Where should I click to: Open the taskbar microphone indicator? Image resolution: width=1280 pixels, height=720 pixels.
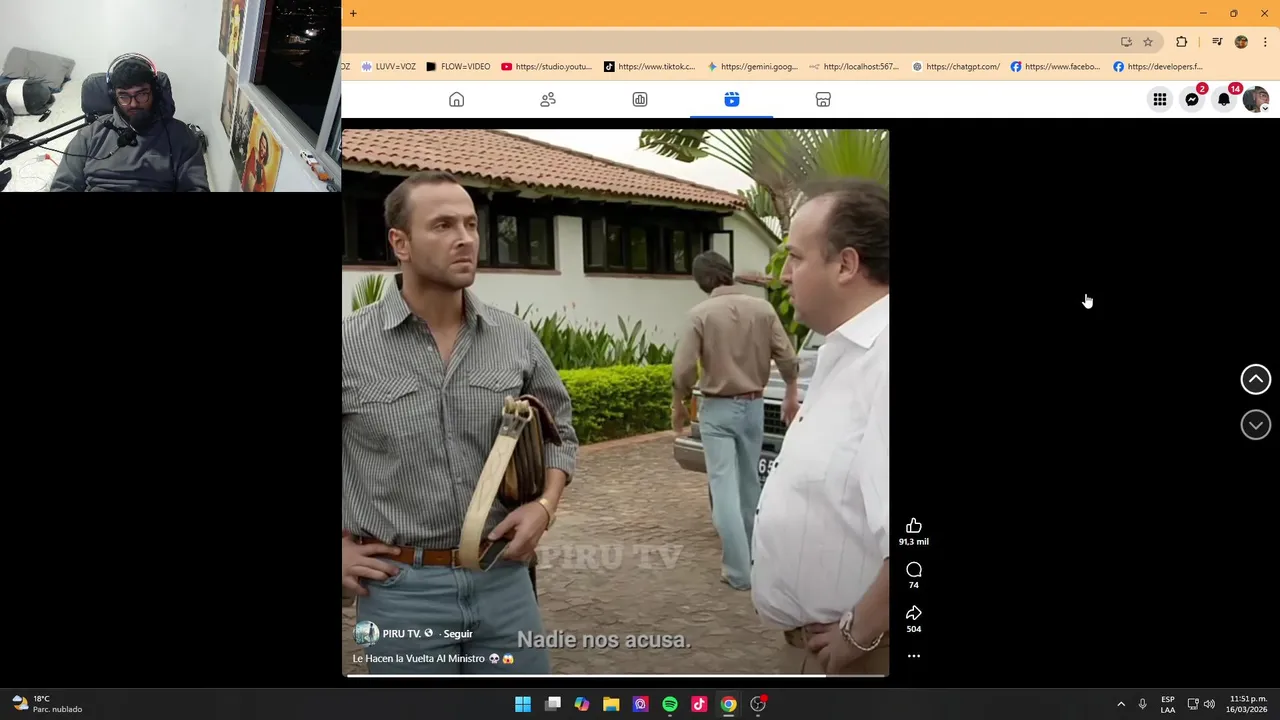click(x=1142, y=704)
